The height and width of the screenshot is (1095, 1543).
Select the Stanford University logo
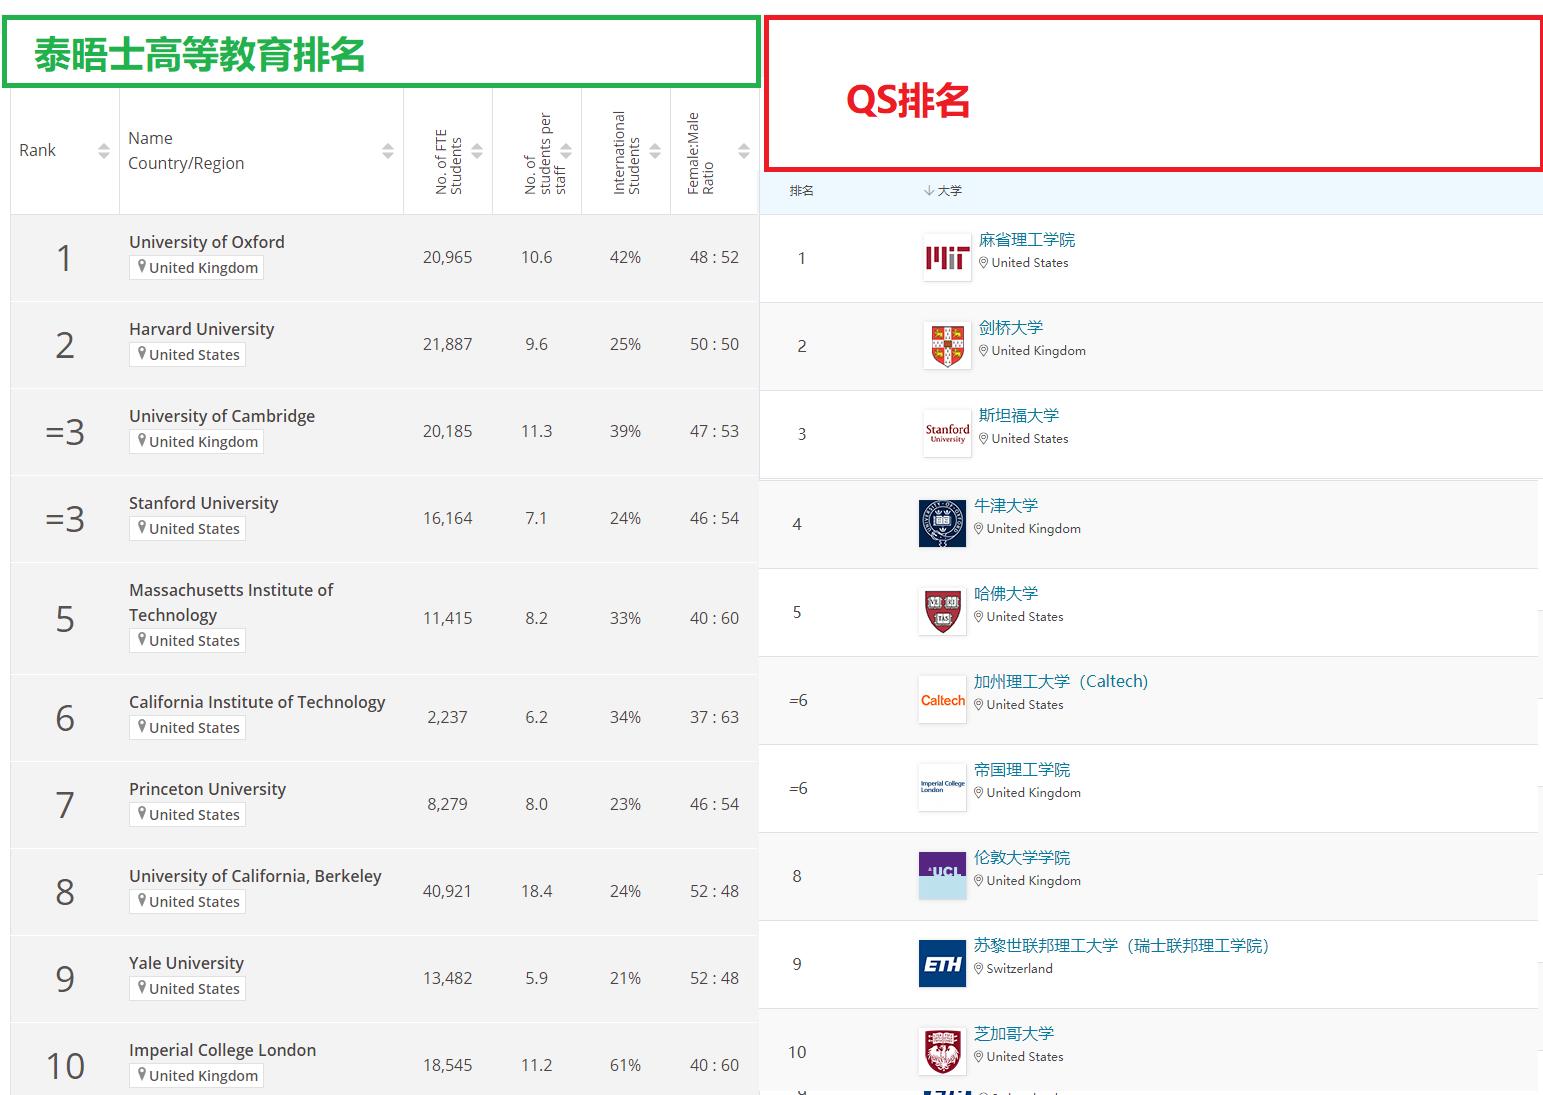tap(946, 433)
